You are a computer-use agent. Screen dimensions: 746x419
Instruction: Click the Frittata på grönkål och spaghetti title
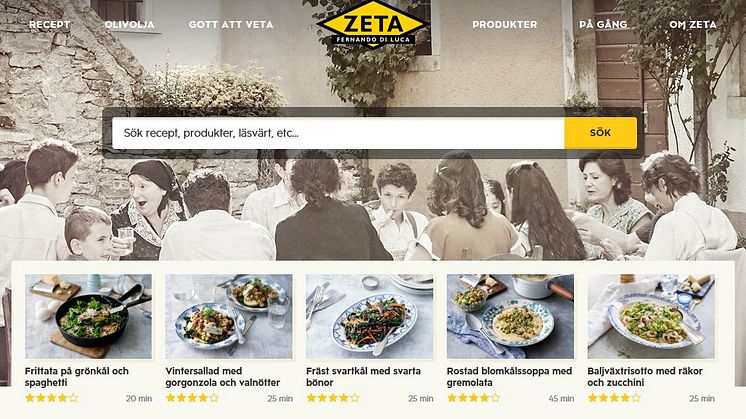pos(77,377)
